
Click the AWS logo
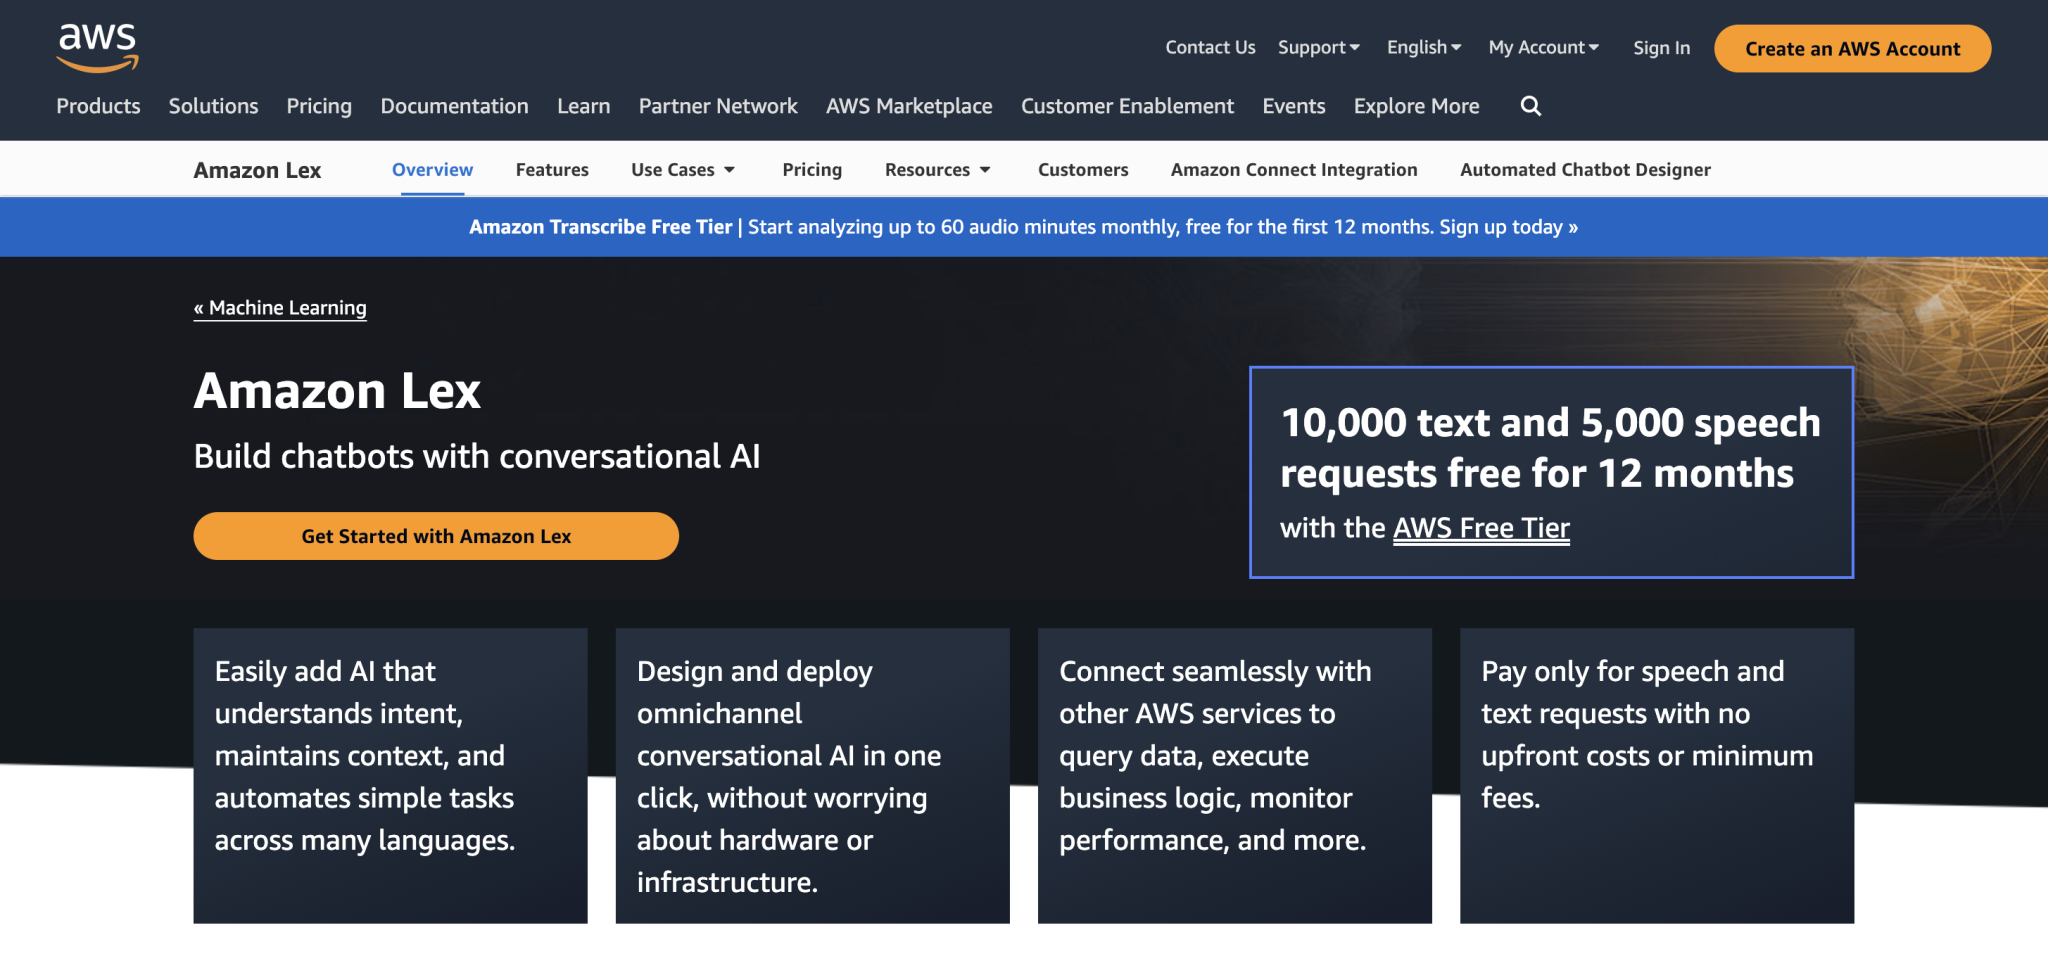coord(97,47)
